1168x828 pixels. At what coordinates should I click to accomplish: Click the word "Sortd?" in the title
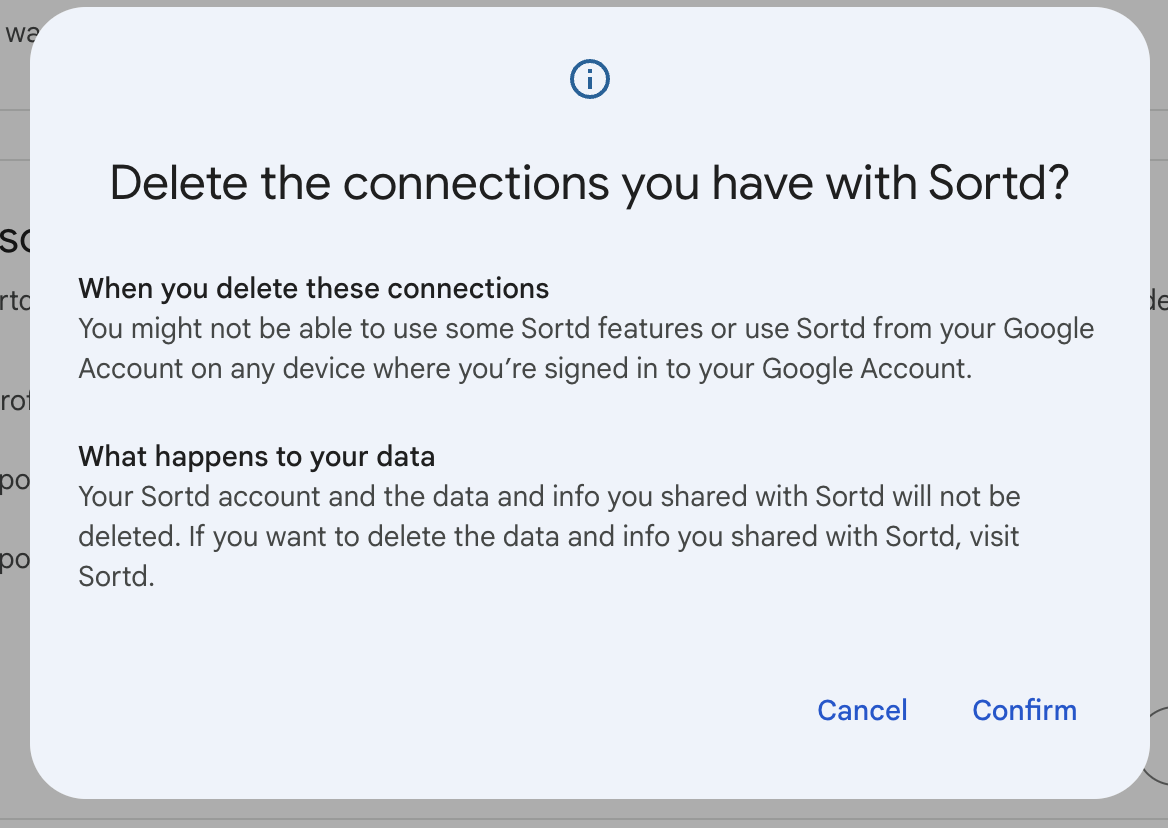[x=999, y=184]
